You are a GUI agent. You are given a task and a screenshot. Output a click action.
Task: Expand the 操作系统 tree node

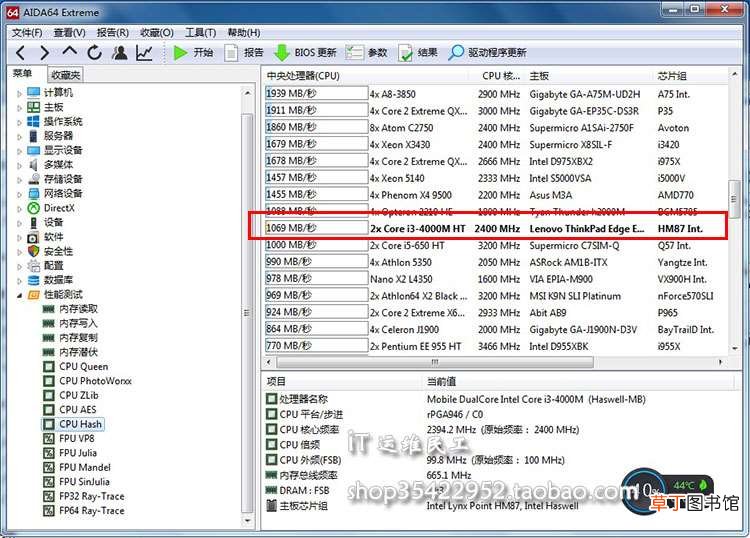point(20,122)
